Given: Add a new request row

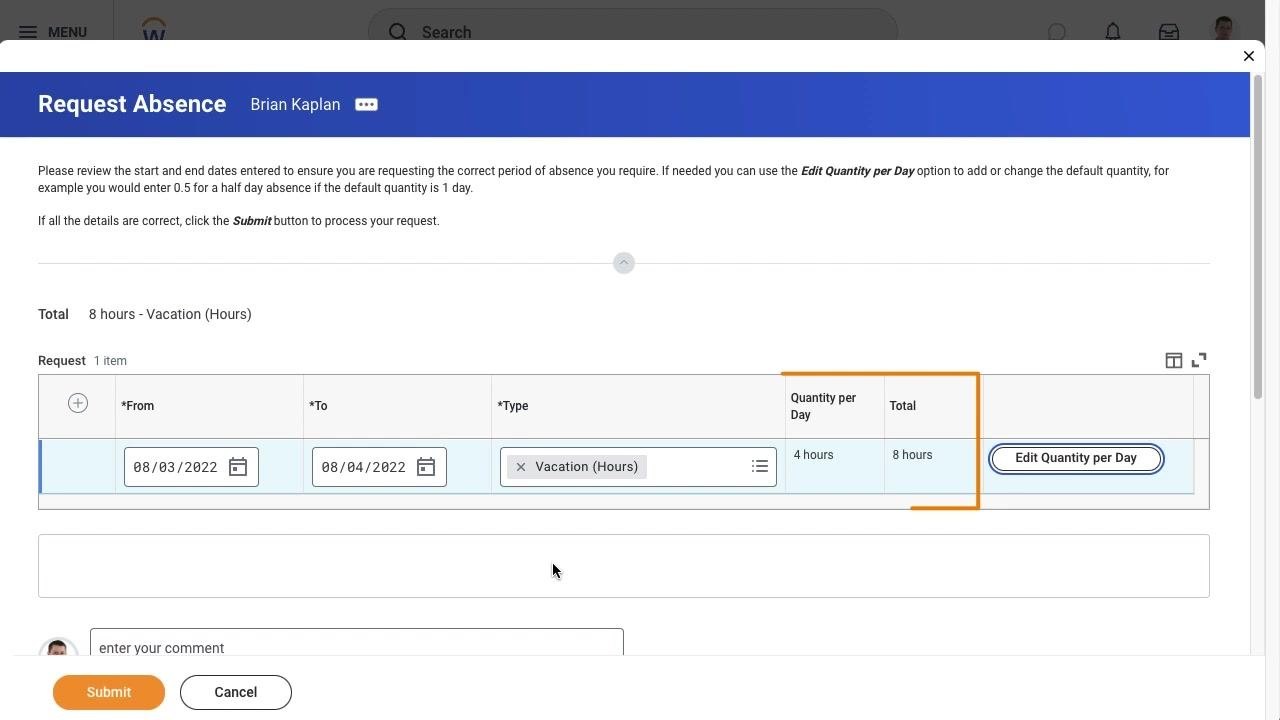Looking at the screenshot, I should click(x=78, y=403).
